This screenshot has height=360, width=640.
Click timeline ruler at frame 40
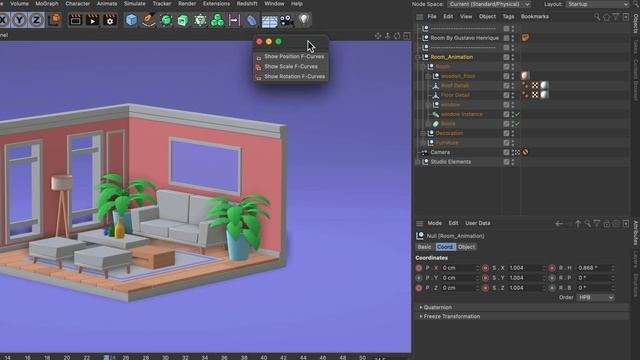(x=264, y=357)
